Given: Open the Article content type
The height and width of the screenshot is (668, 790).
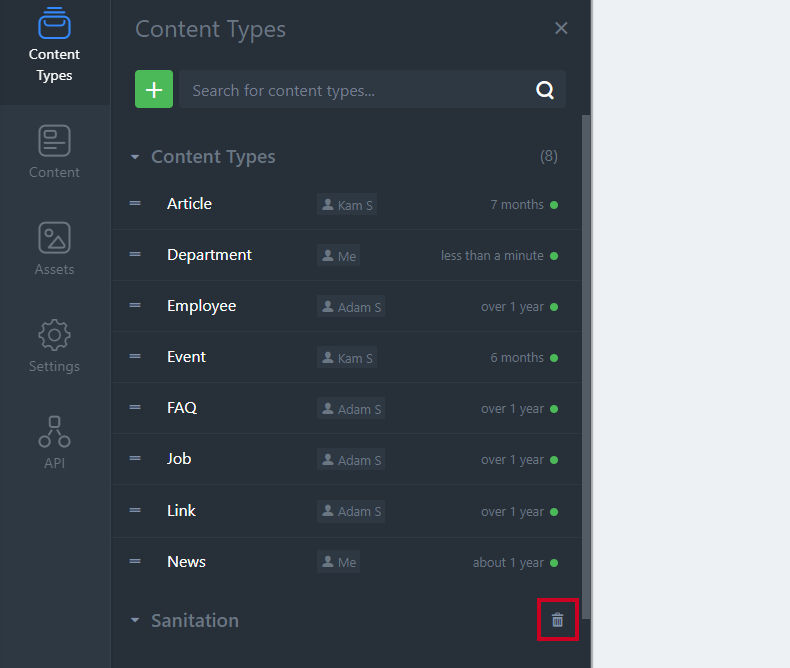Looking at the screenshot, I should (189, 204).
